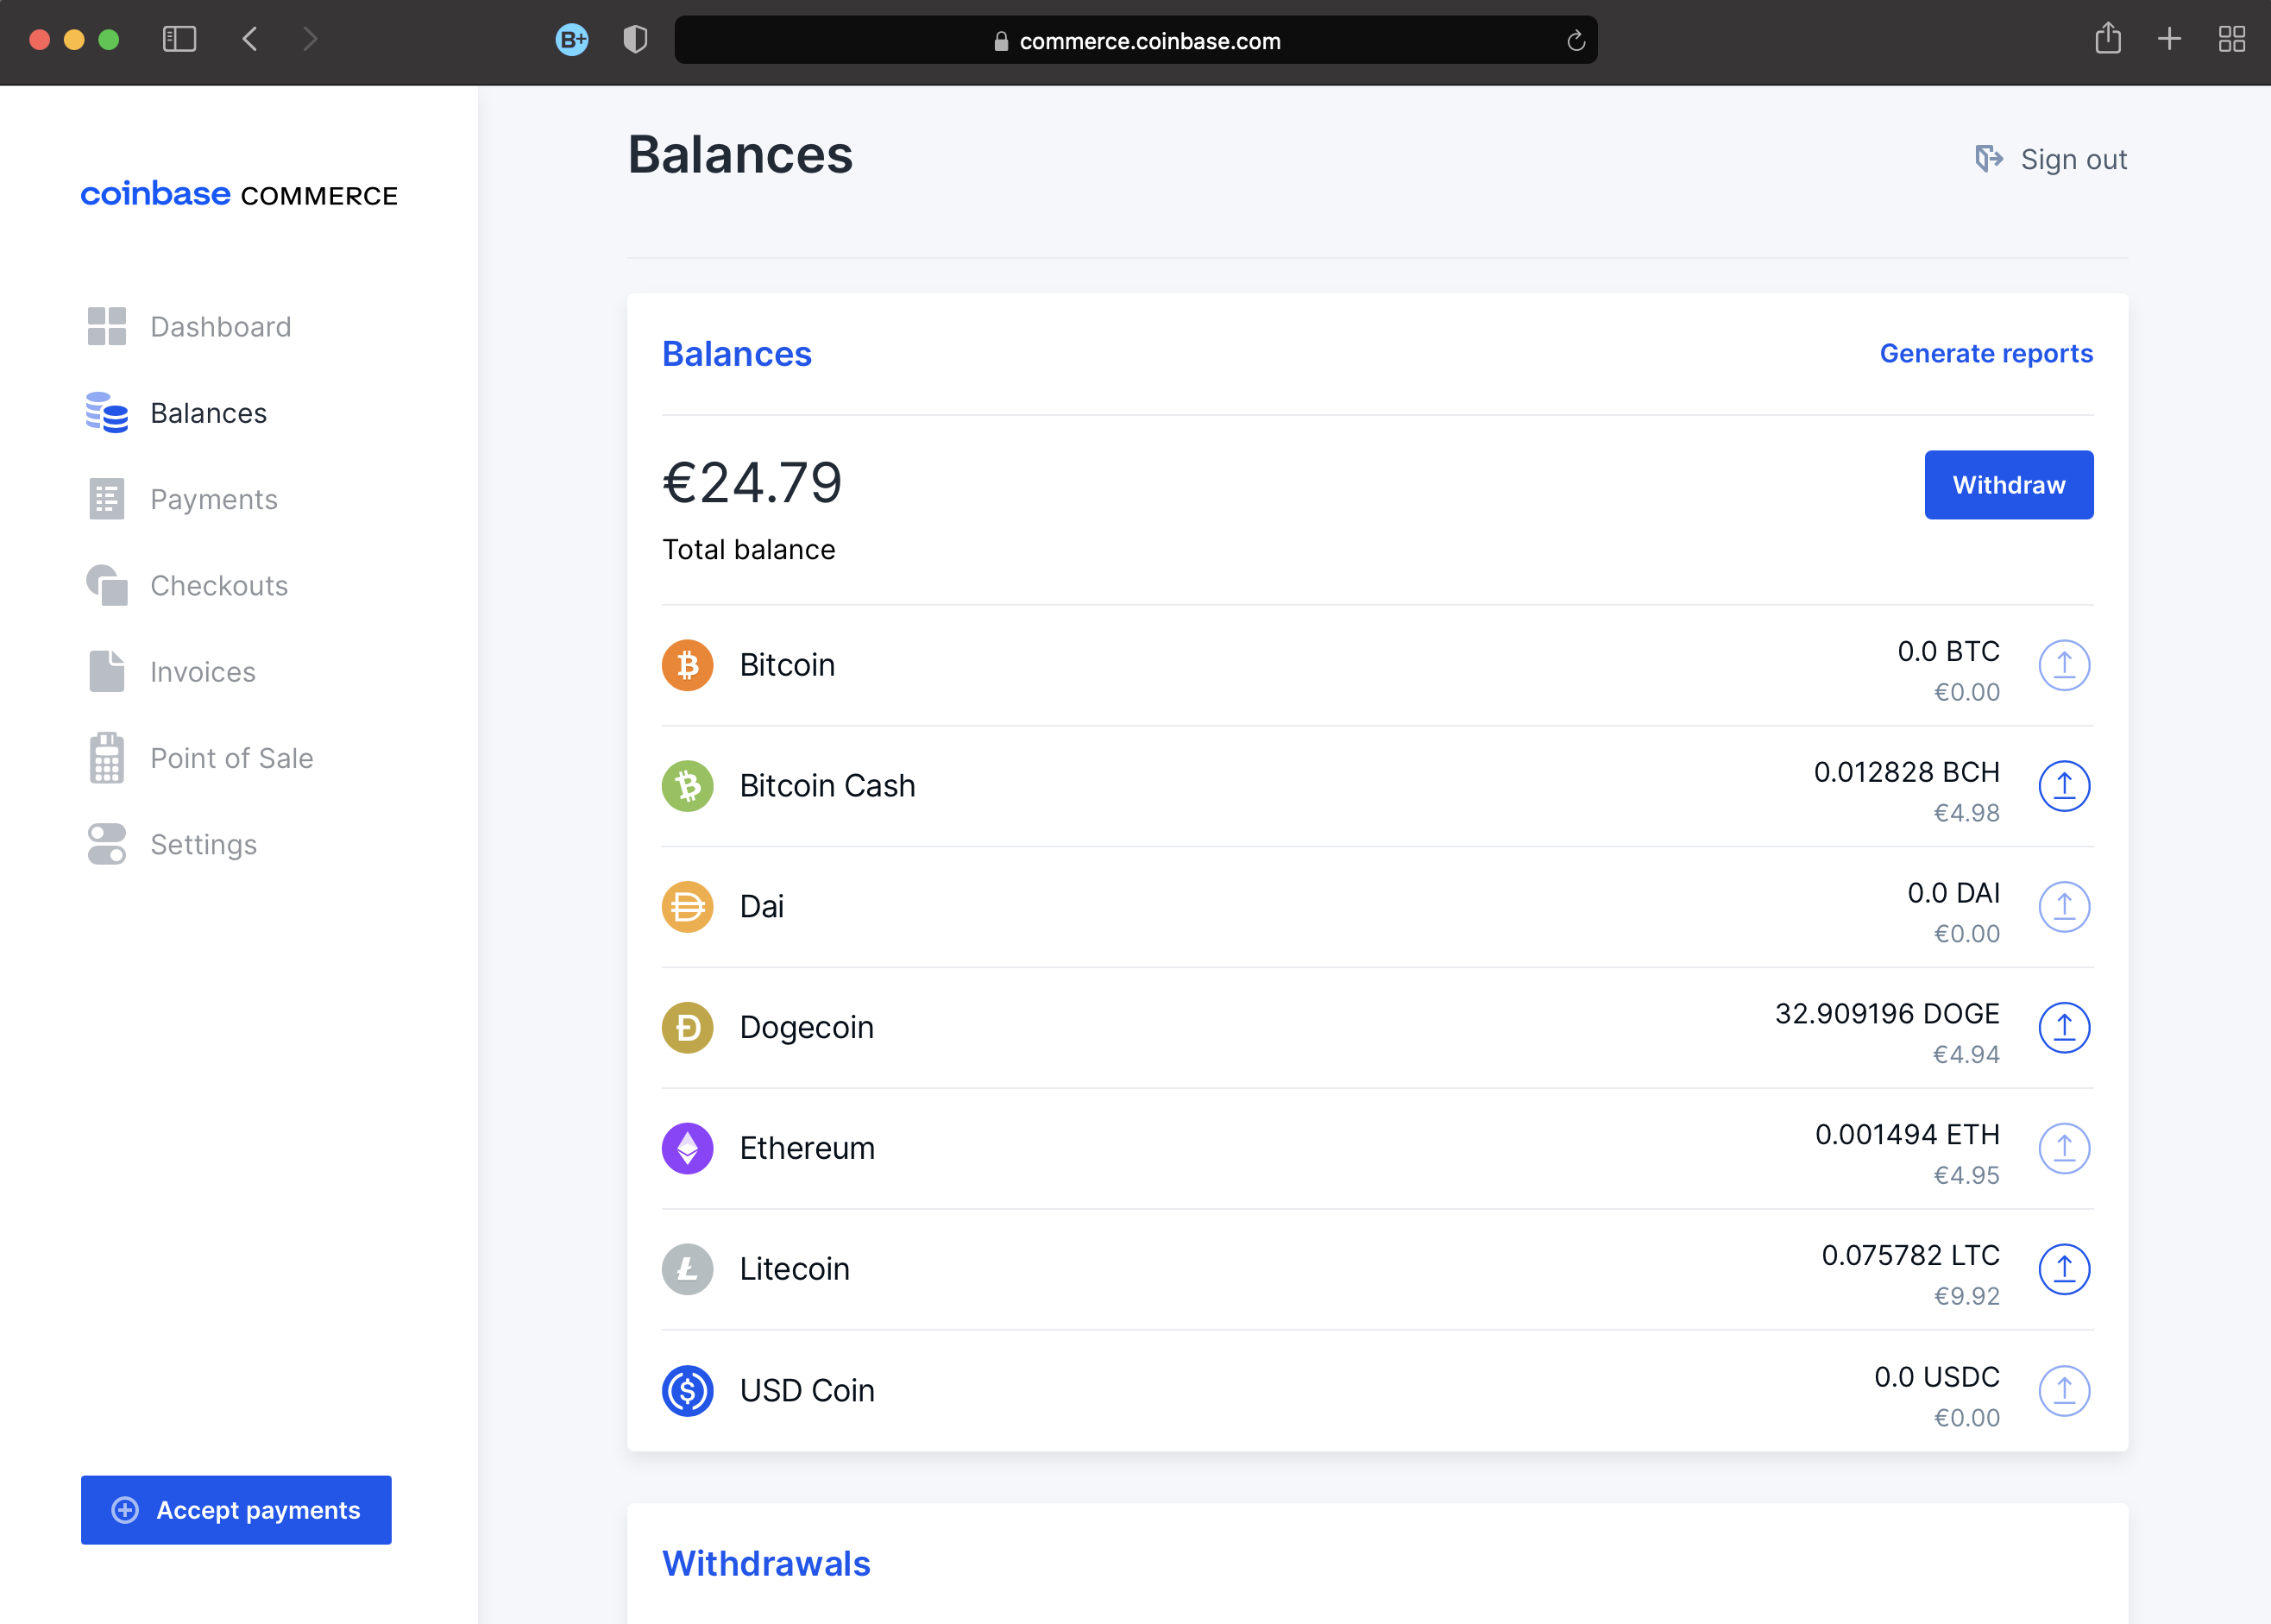The image size is (2271, 1624).
Task: Click the Withdraw button
Action: click(x=2008, y=485)
